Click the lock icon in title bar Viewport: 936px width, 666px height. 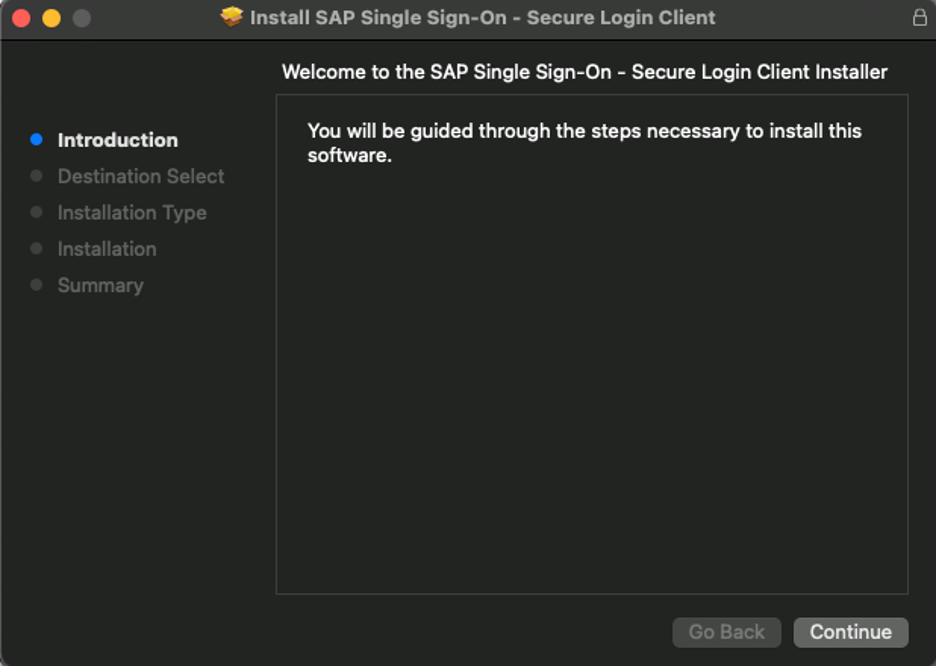(919, 17)
